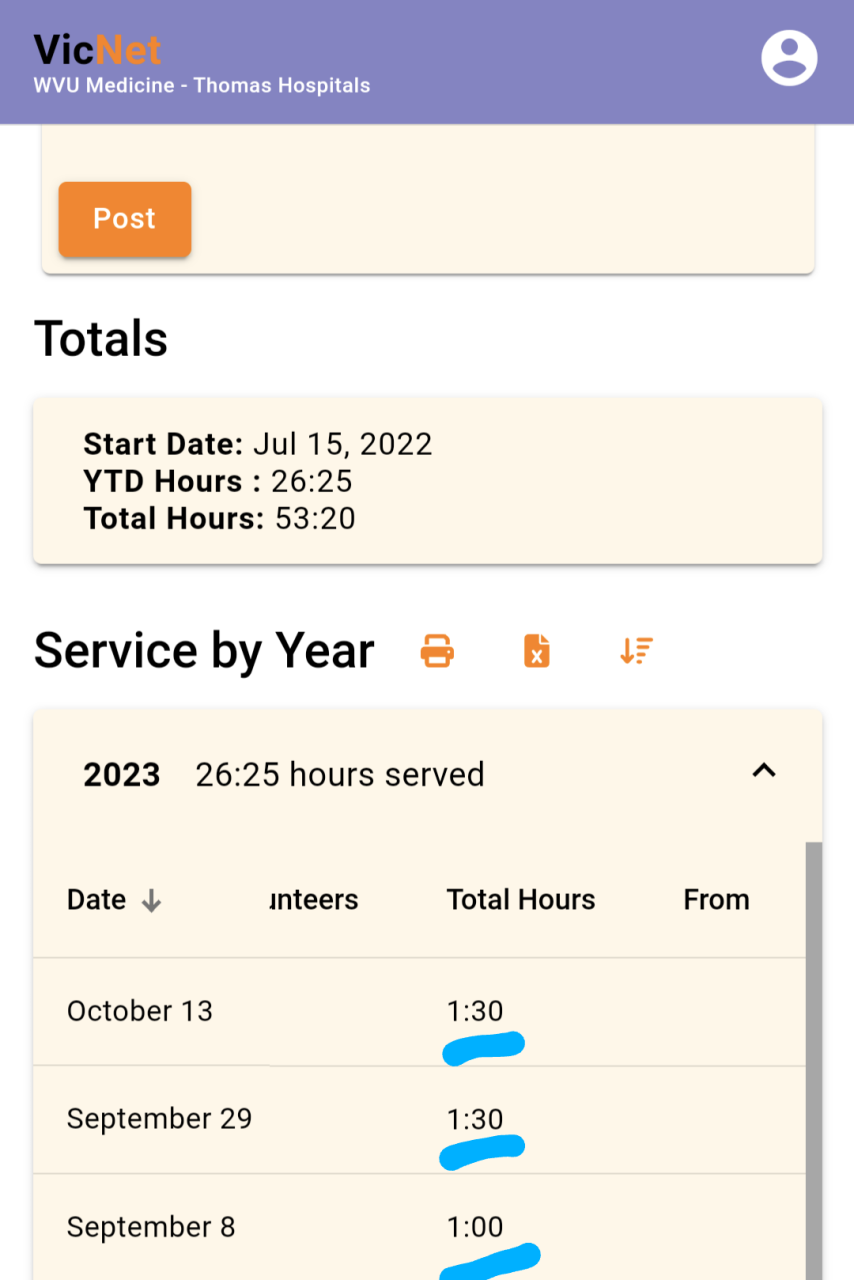Select the October 13 service row

140,1011
